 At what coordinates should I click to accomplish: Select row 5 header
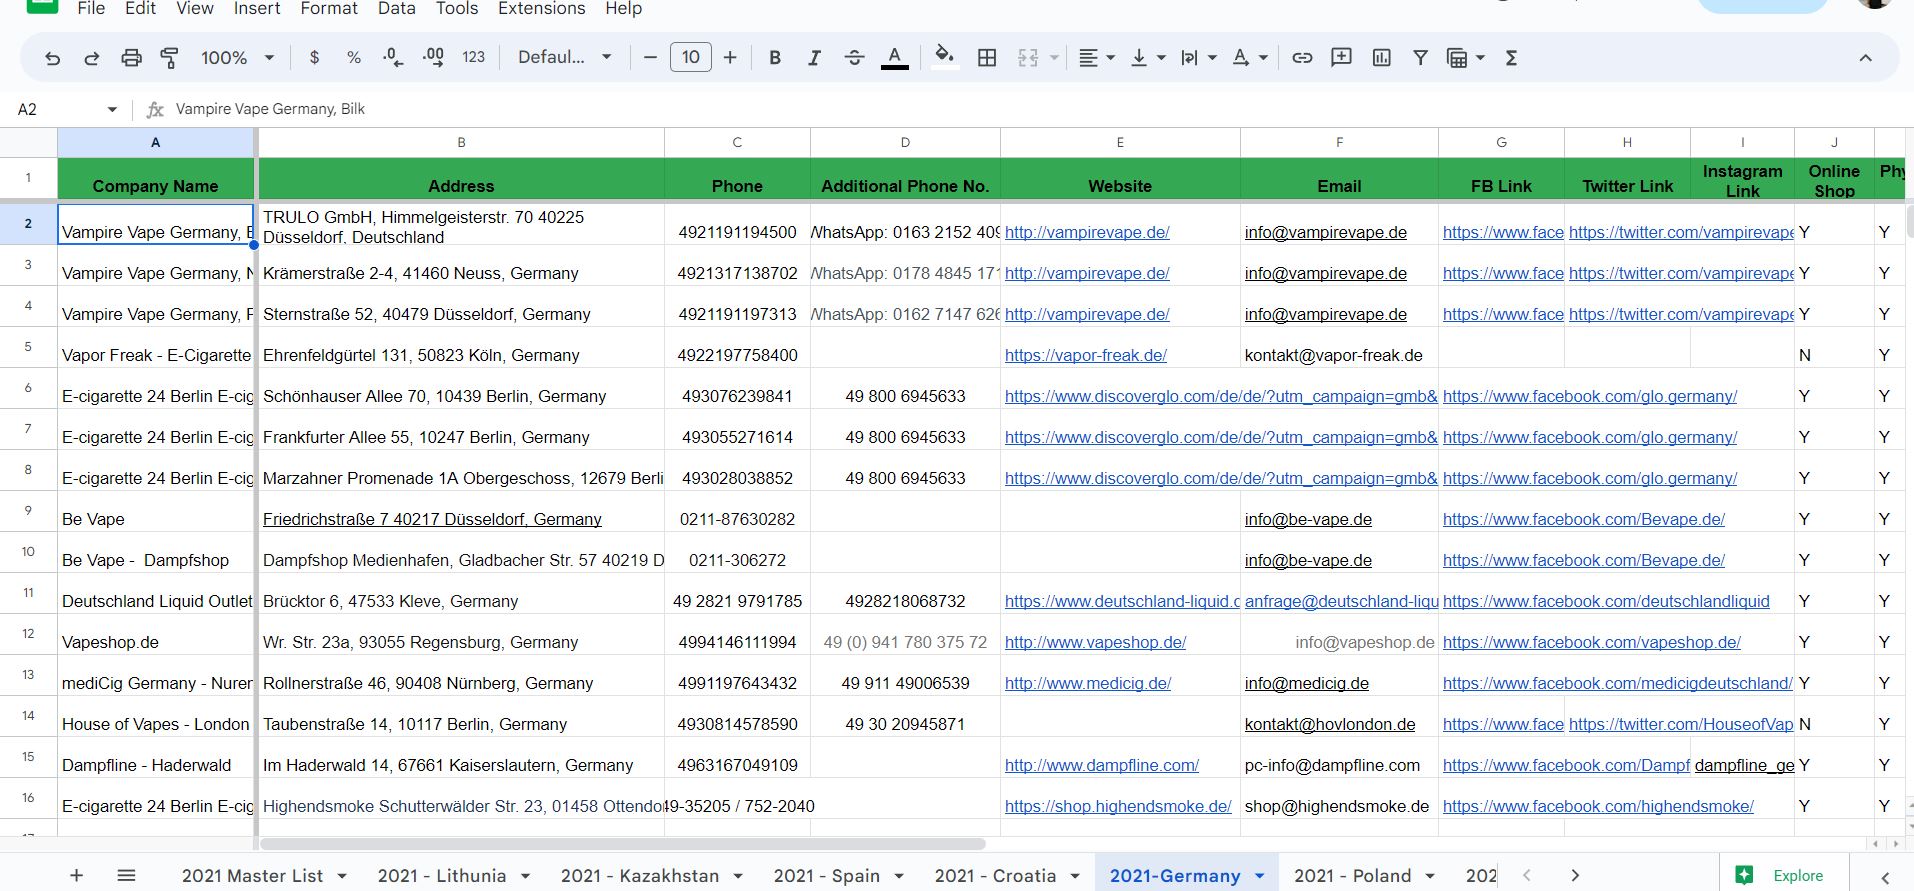(x=28, y=347)
